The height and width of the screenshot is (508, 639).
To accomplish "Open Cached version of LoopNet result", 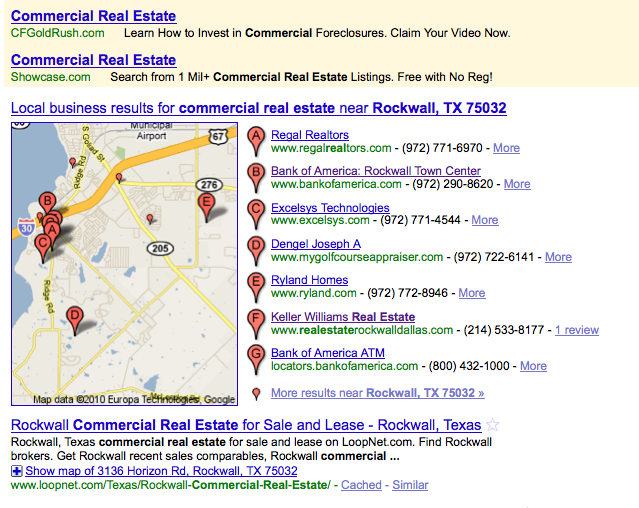I will coord(361,485).
